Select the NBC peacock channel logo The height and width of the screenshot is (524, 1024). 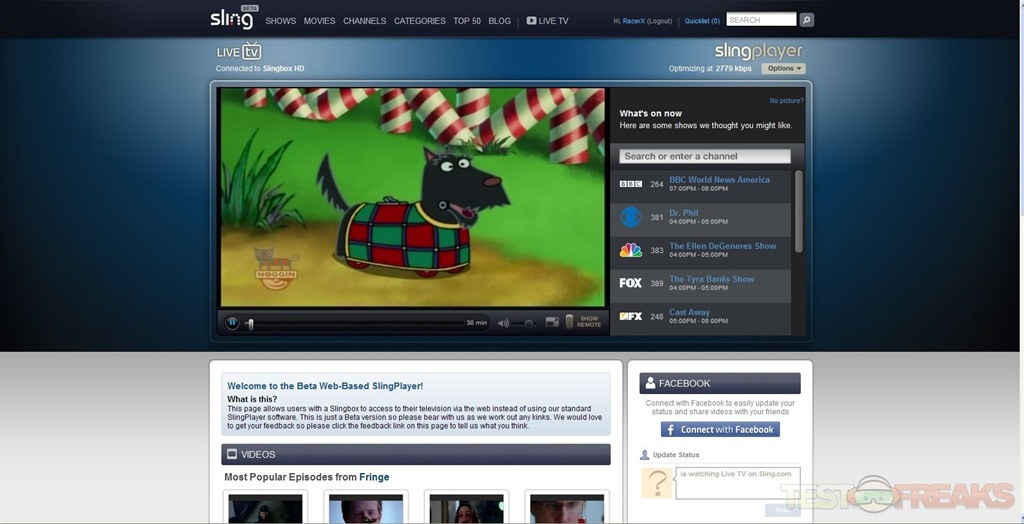630,250
